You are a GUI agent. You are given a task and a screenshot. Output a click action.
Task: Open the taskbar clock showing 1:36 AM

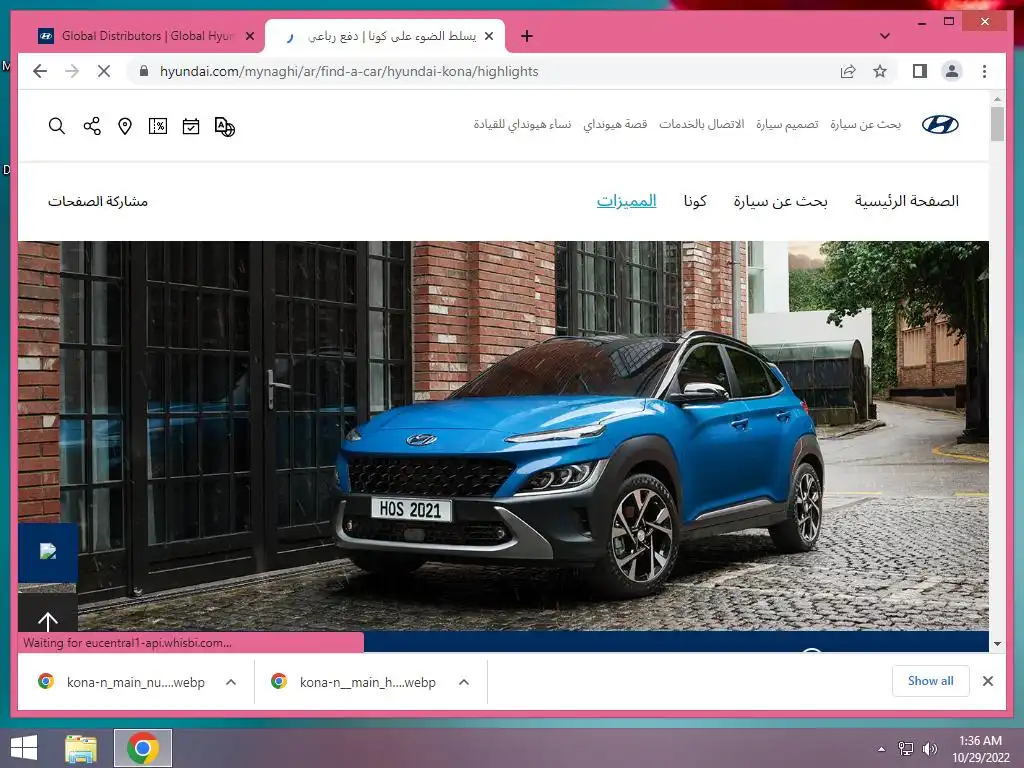click(980, 748)
